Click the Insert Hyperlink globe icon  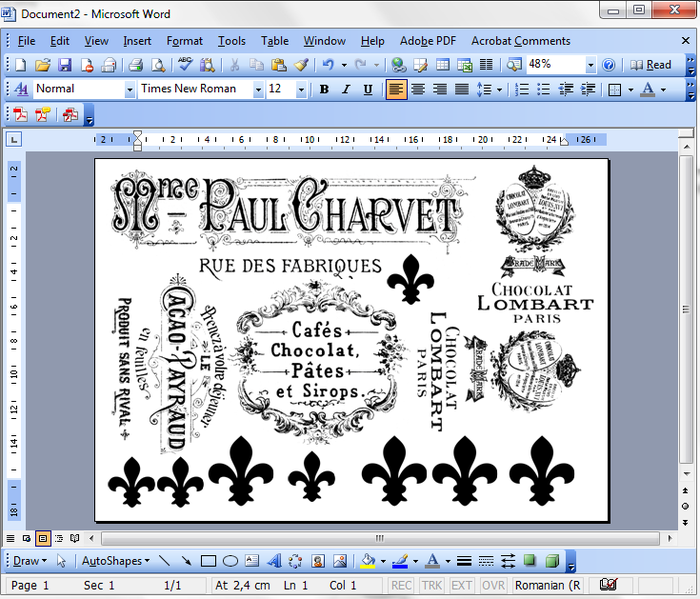(x=398, y=65)
